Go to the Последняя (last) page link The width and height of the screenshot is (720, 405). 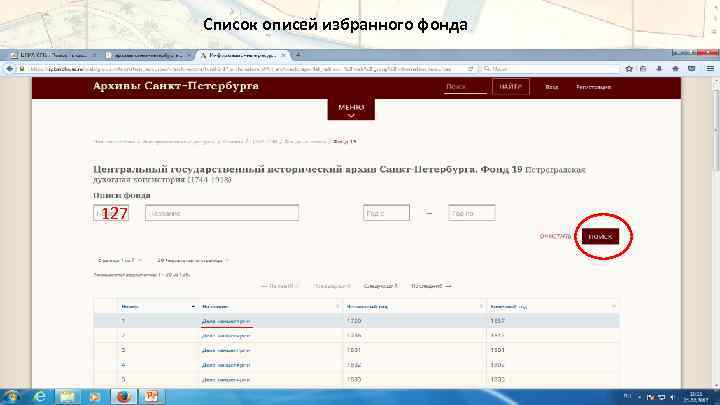(431, 286)
